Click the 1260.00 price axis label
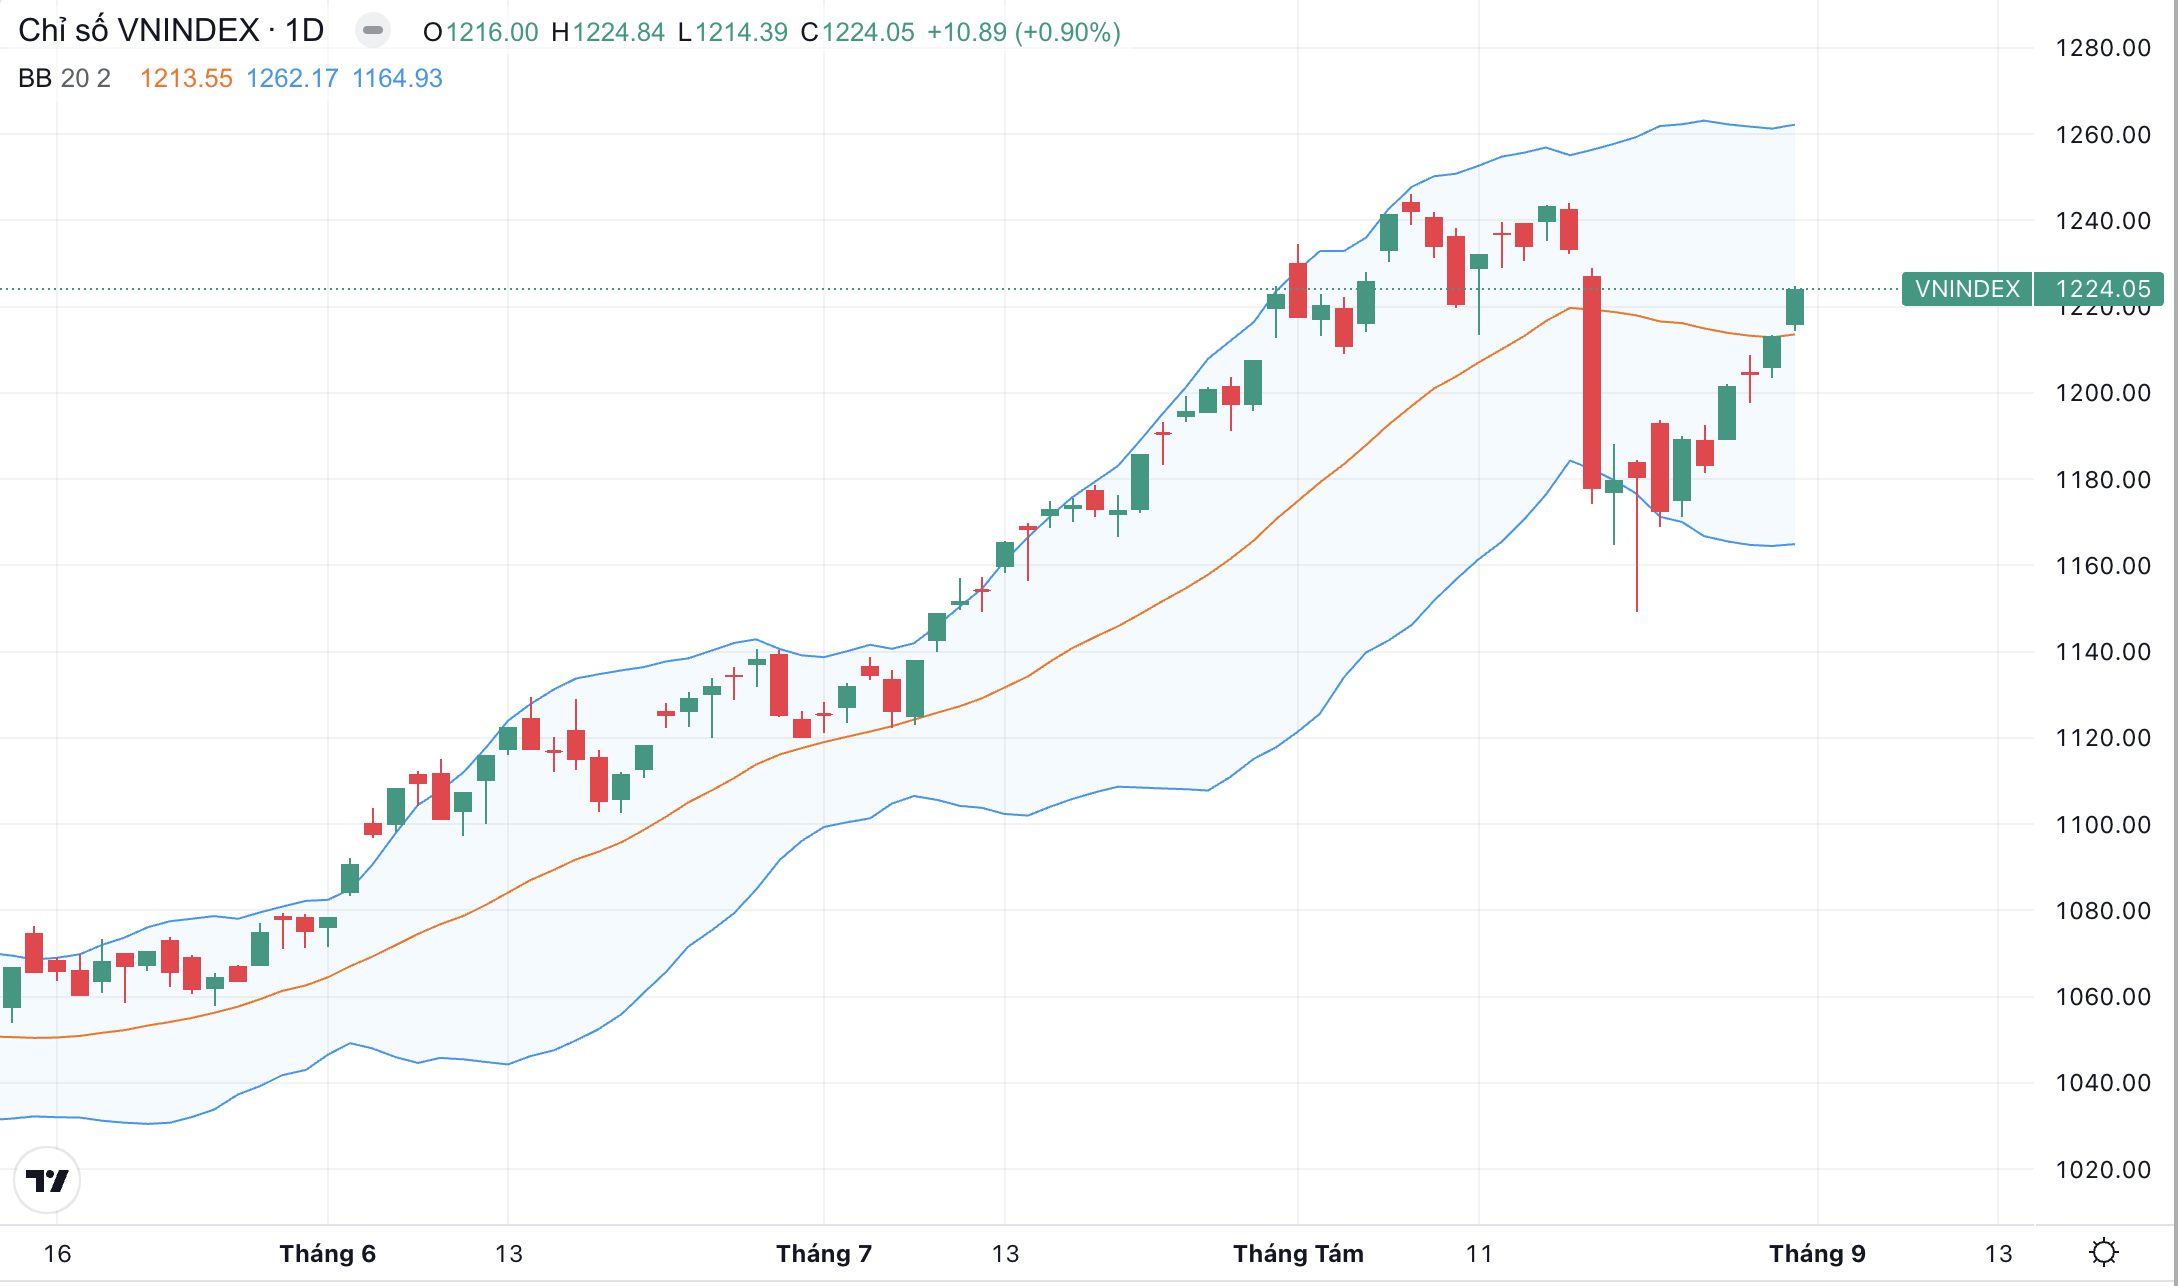 [x=2103, y=135]
